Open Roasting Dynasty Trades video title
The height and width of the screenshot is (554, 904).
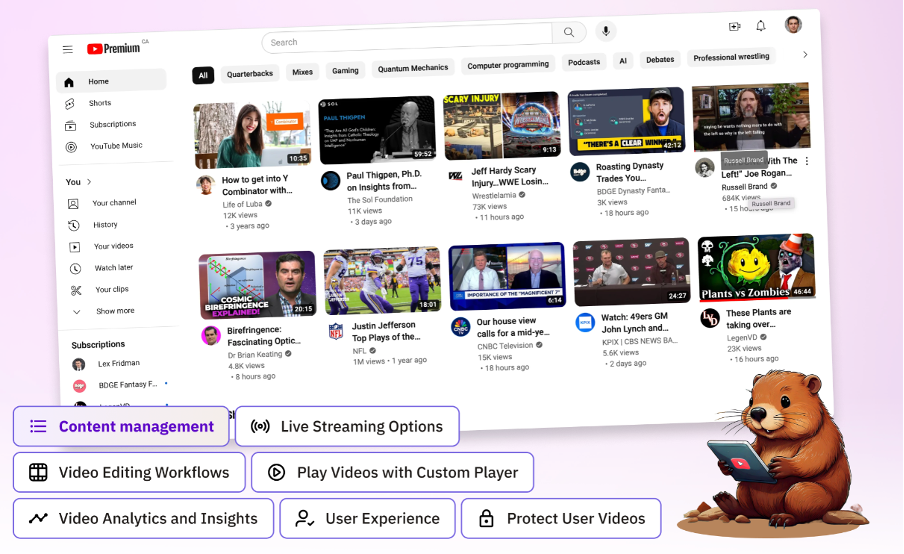630,172
